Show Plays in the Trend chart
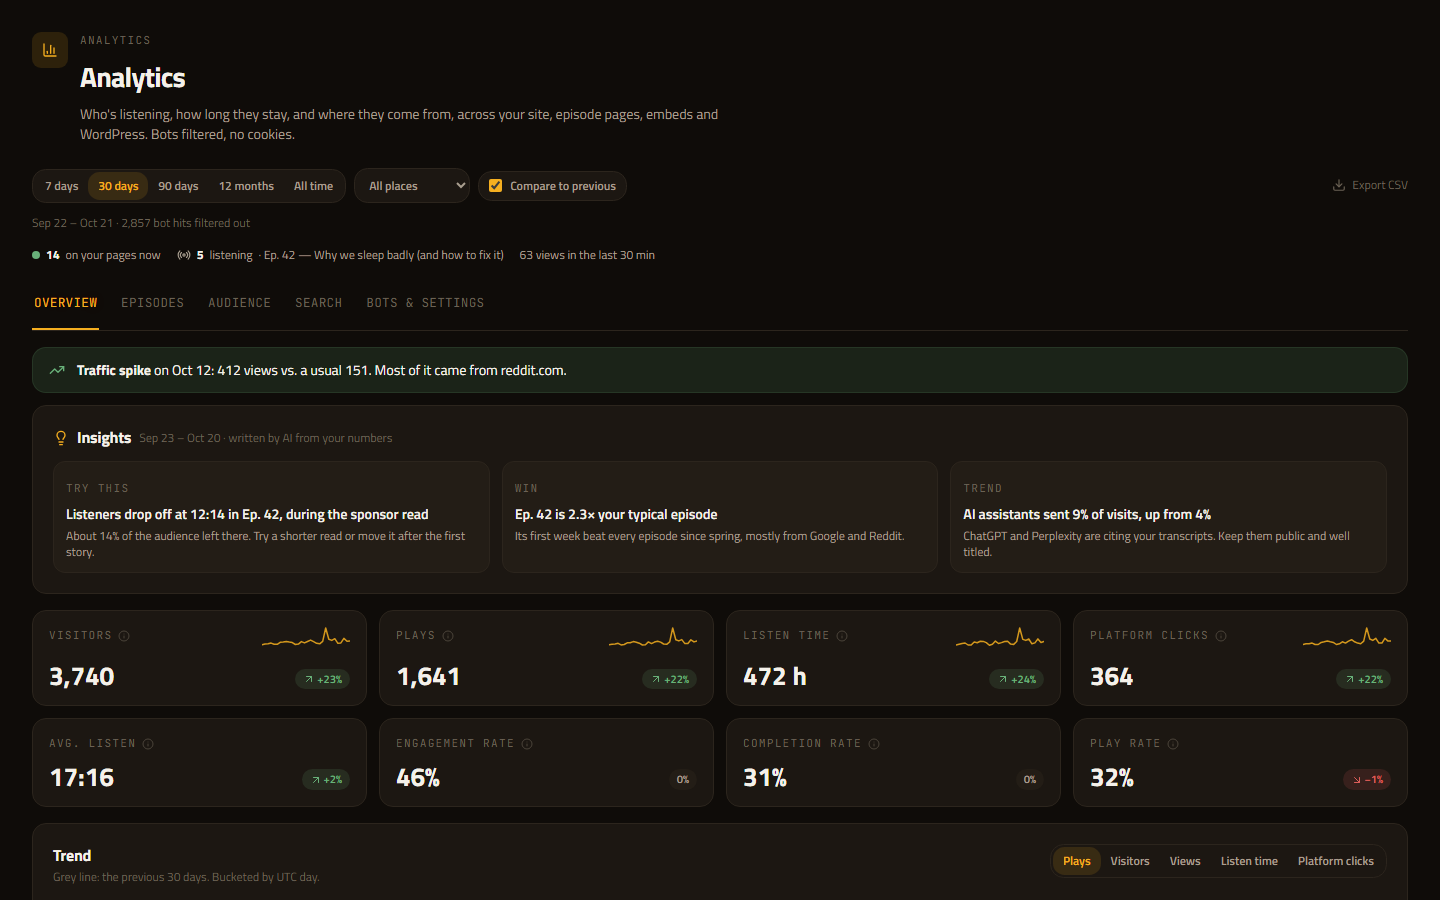Image resolution: width=1440 pixels, height=900 pixels. (1077, 861)
